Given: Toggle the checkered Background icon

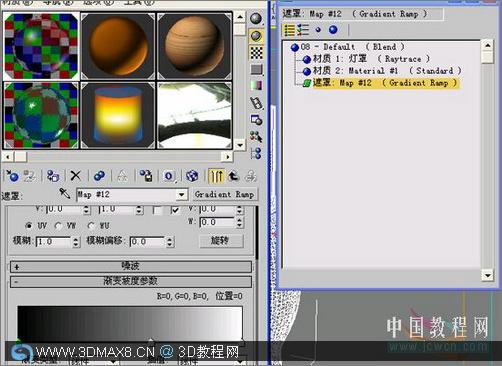Looking at the screenshot, I should point(256,53).
